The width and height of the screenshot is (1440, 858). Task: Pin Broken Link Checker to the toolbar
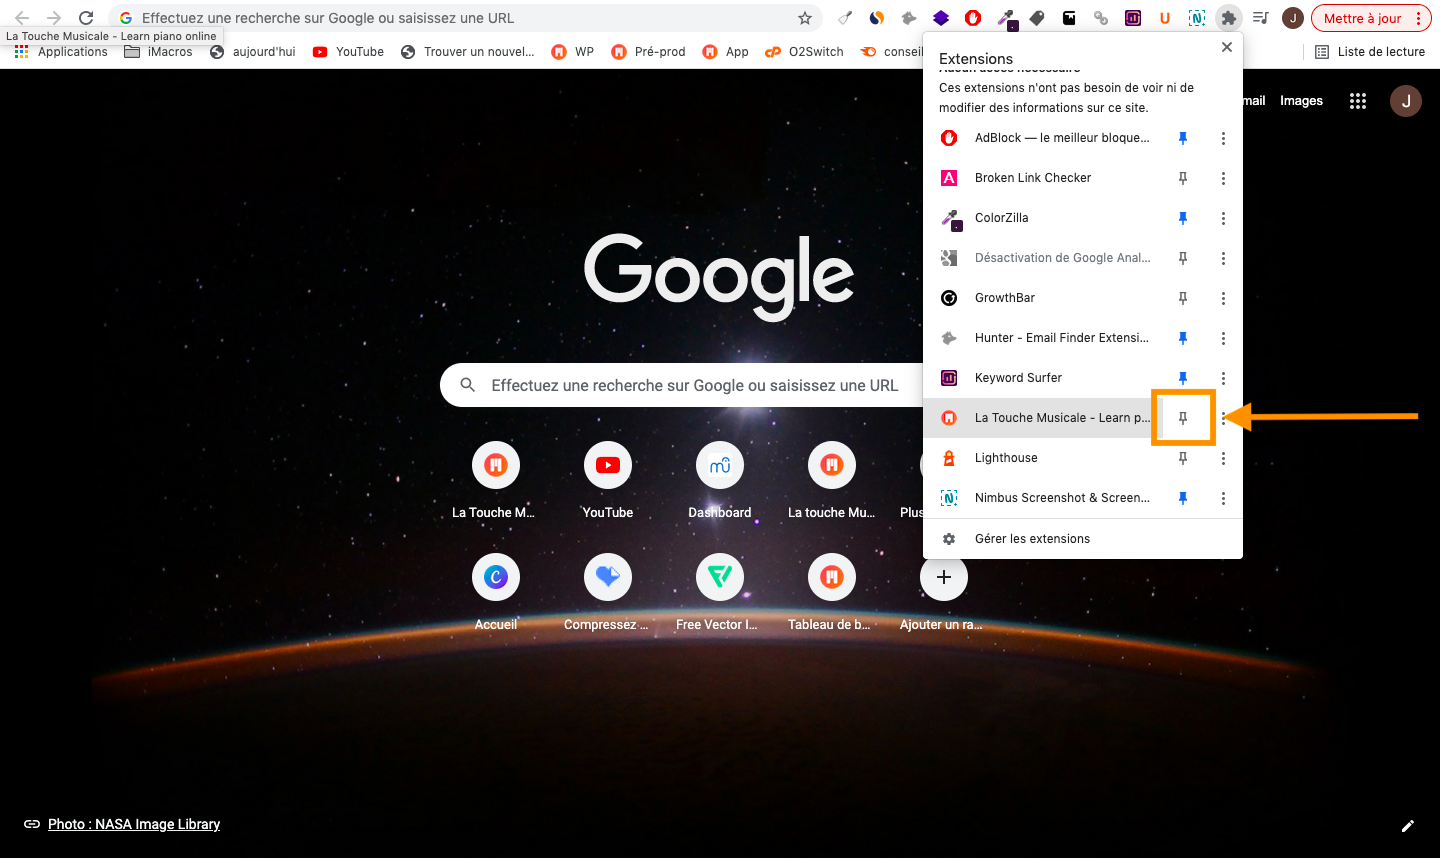(x=1183, y=178)
